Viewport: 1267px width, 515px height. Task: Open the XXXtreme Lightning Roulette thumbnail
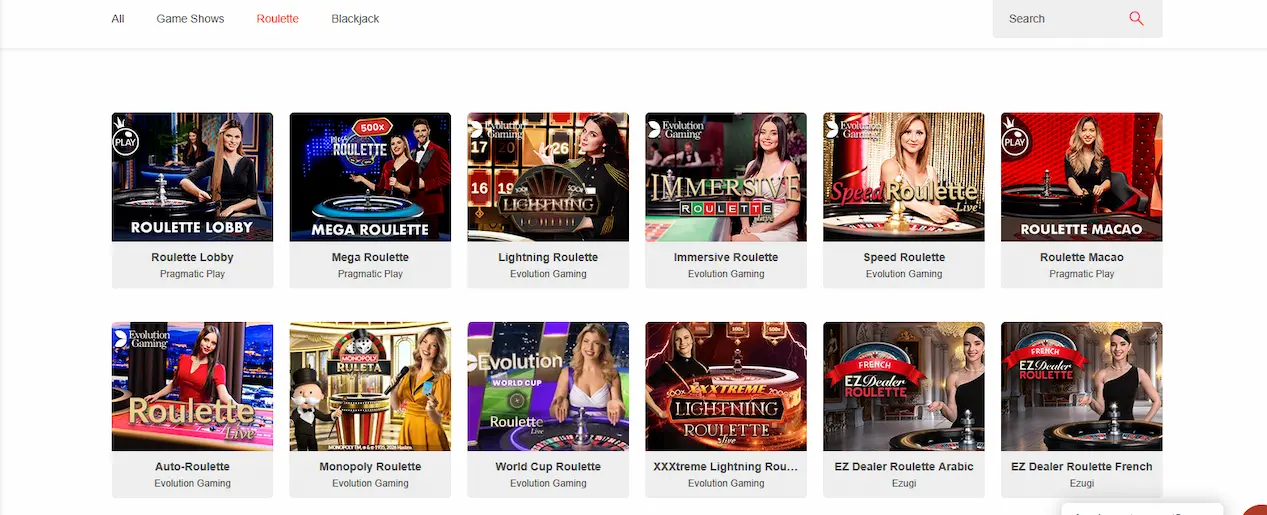tap(726, 386)
